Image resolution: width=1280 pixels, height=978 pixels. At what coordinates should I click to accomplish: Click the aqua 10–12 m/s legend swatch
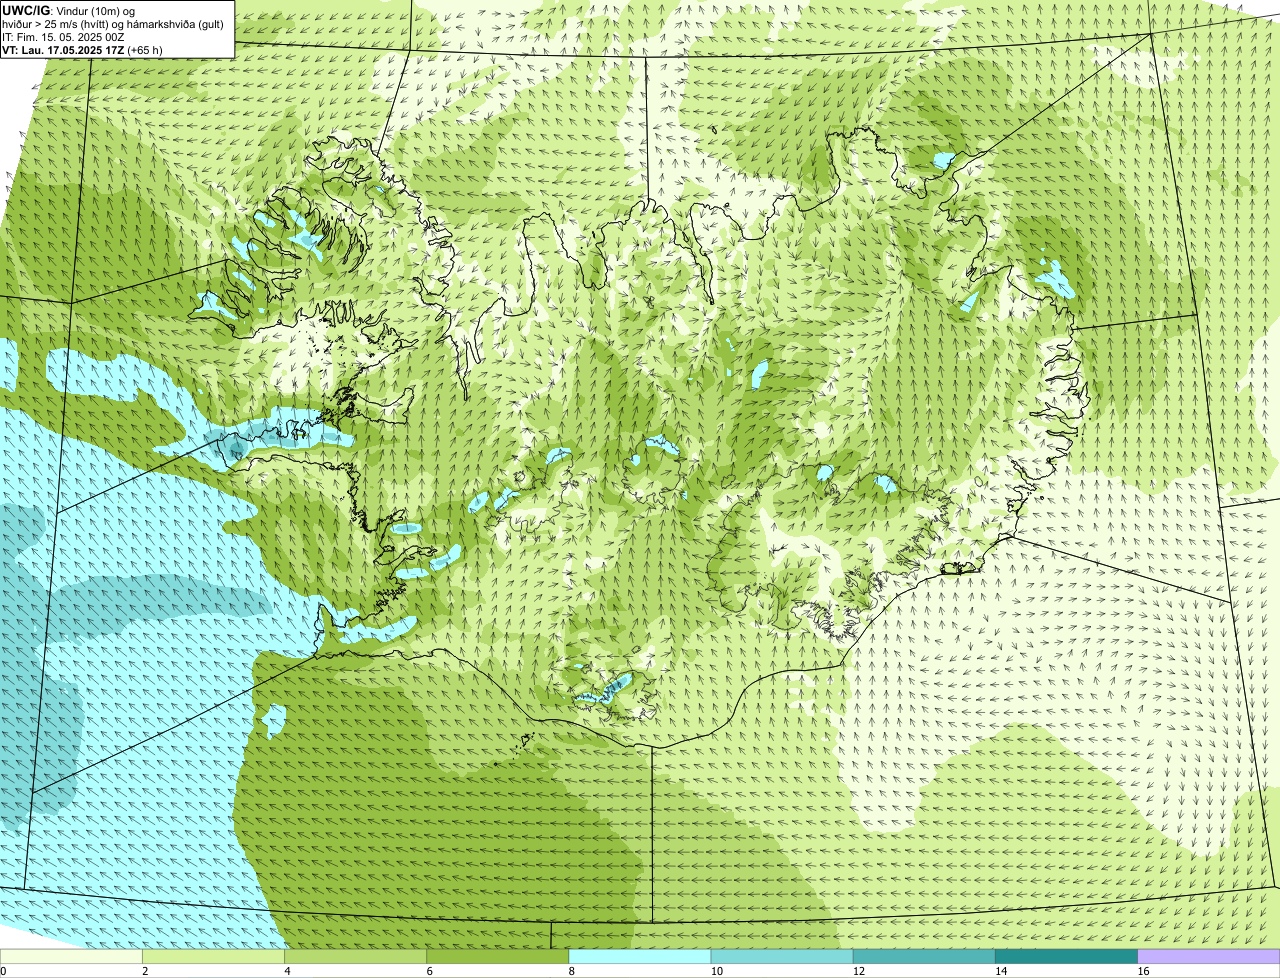tap(782, 957)
